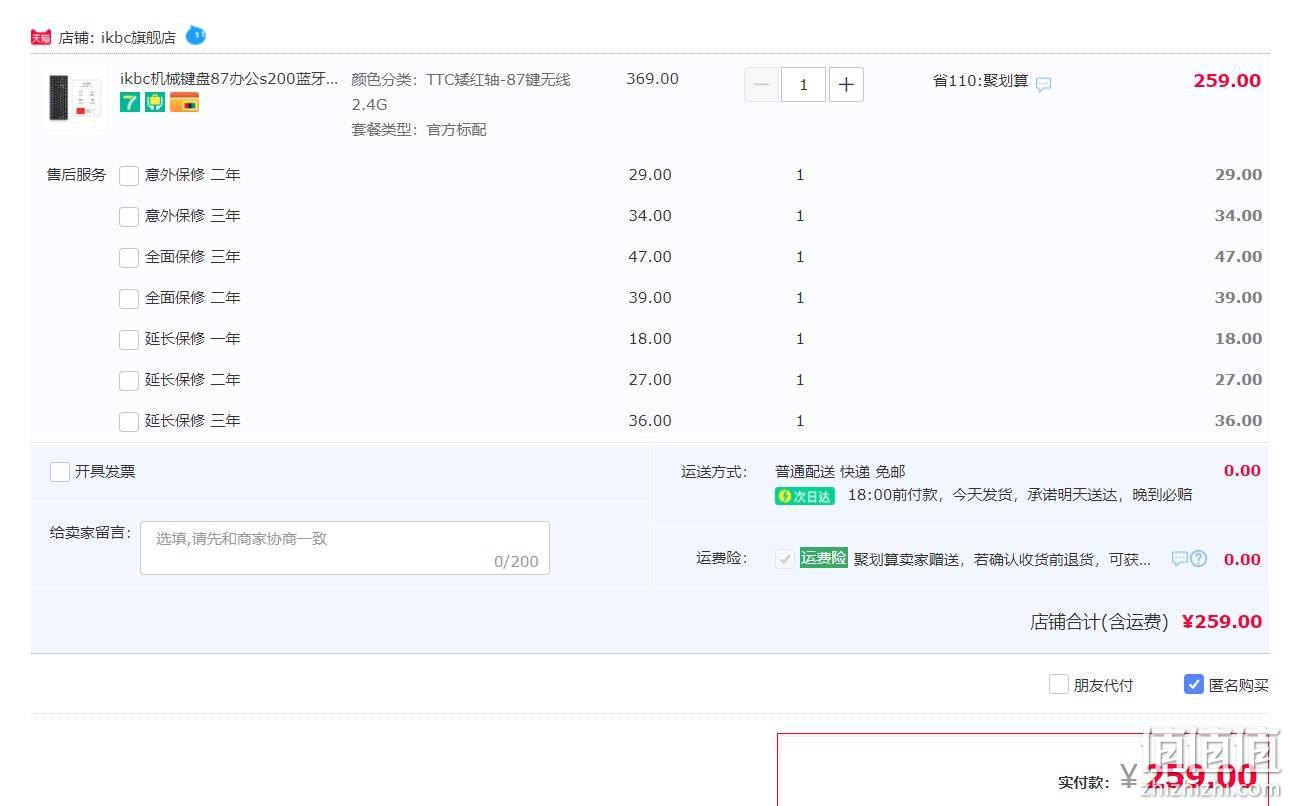Click the quantity input field
Screen dimensions: 1290x806
click(803, 85)
